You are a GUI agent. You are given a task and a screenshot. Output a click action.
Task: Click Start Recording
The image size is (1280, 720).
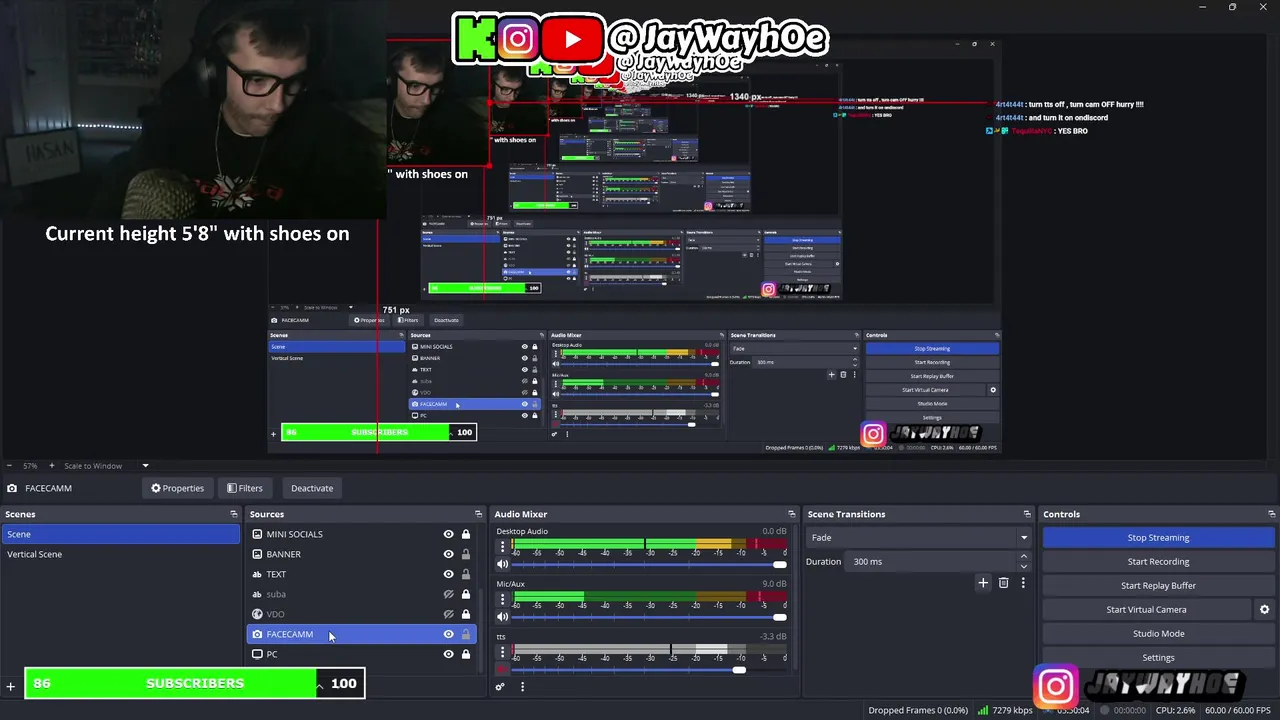(1158, 561)
